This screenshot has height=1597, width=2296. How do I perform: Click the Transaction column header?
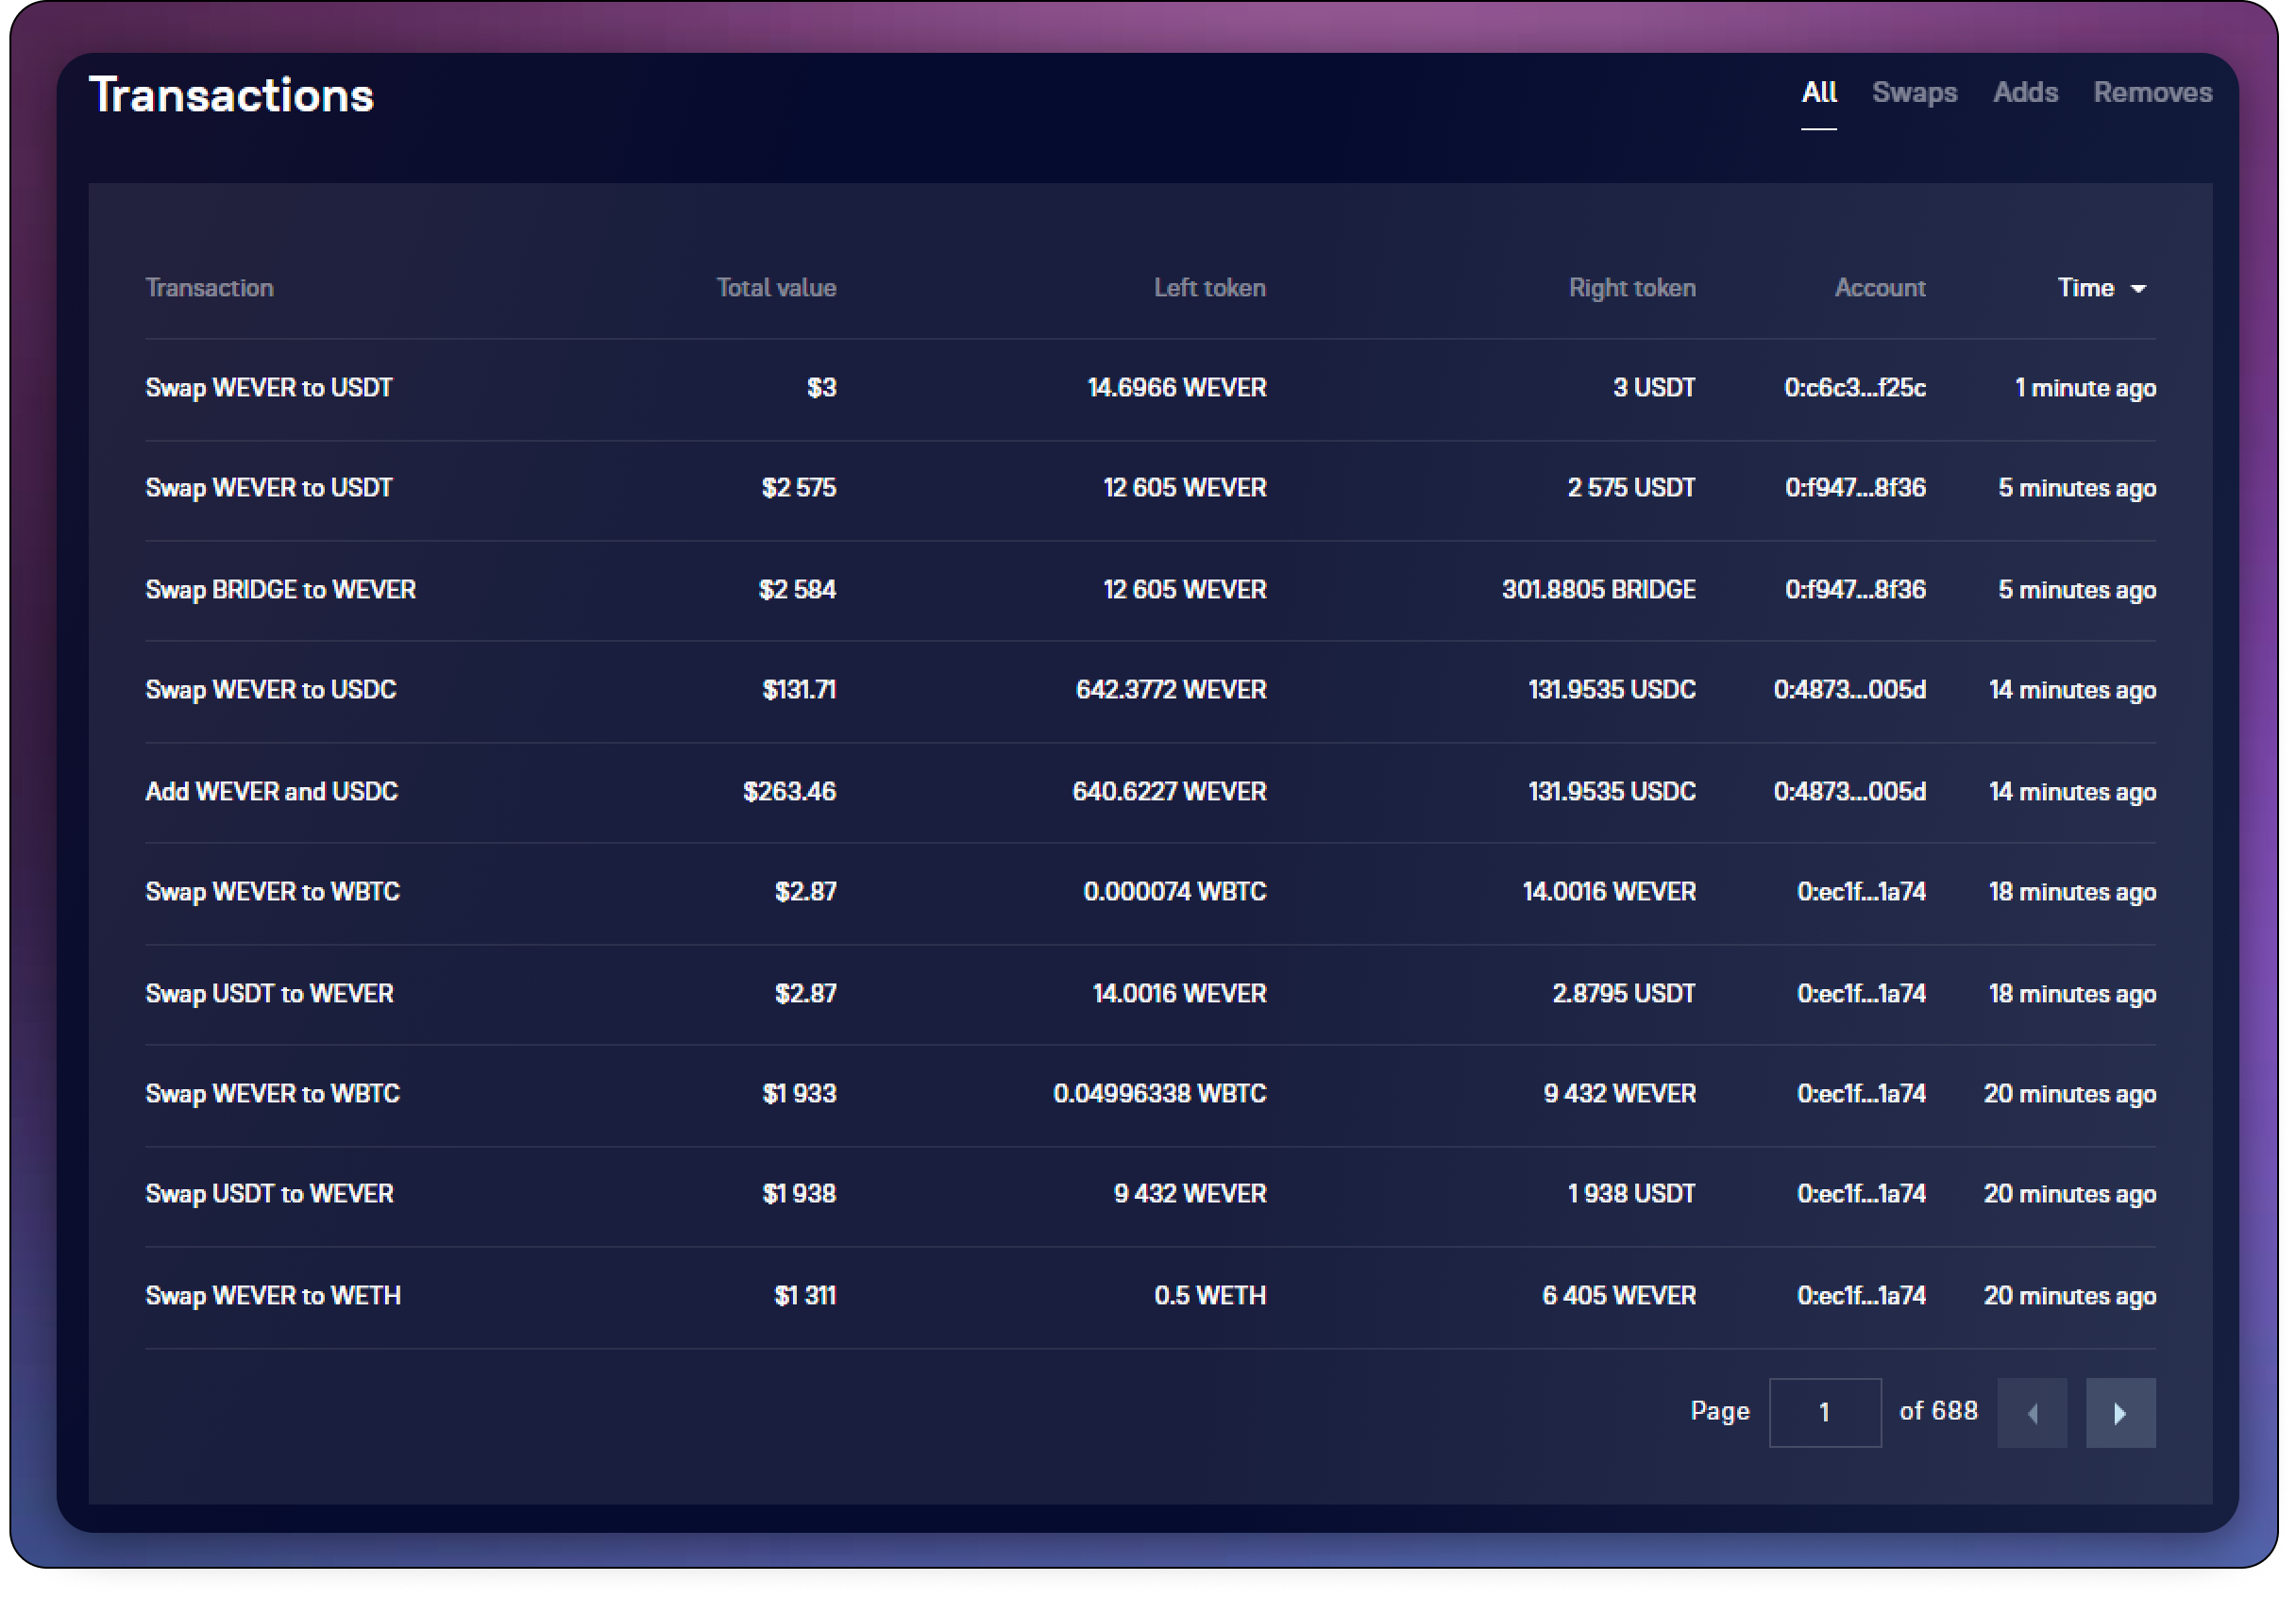[209, 288]
